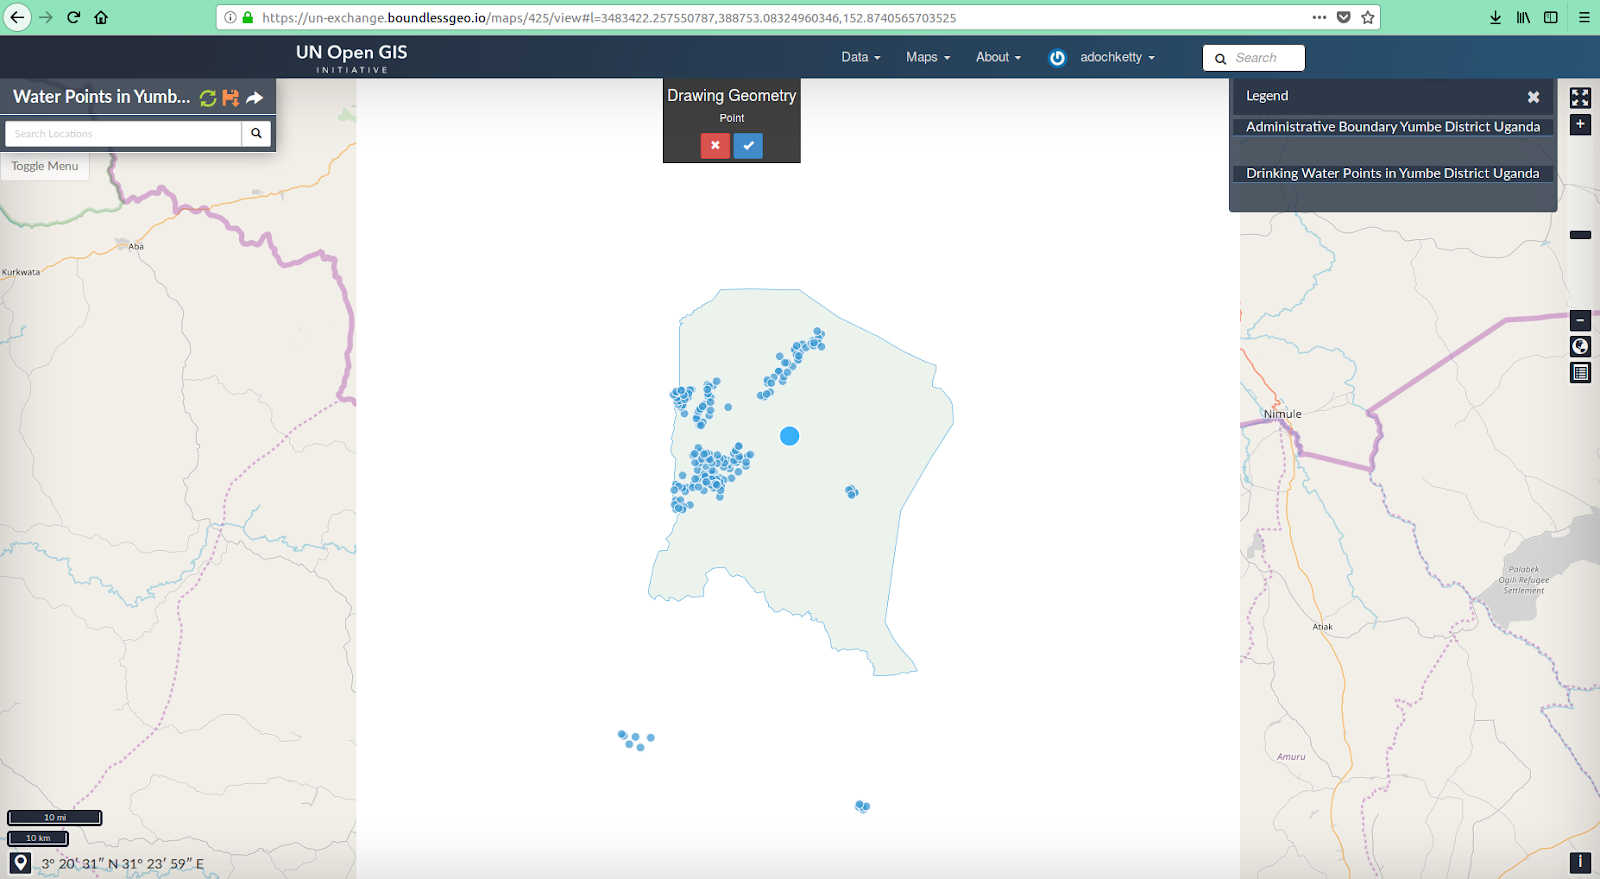1600x879 pixels.
Task: Toggle fullscreen map view
Action: (1580, 97)
